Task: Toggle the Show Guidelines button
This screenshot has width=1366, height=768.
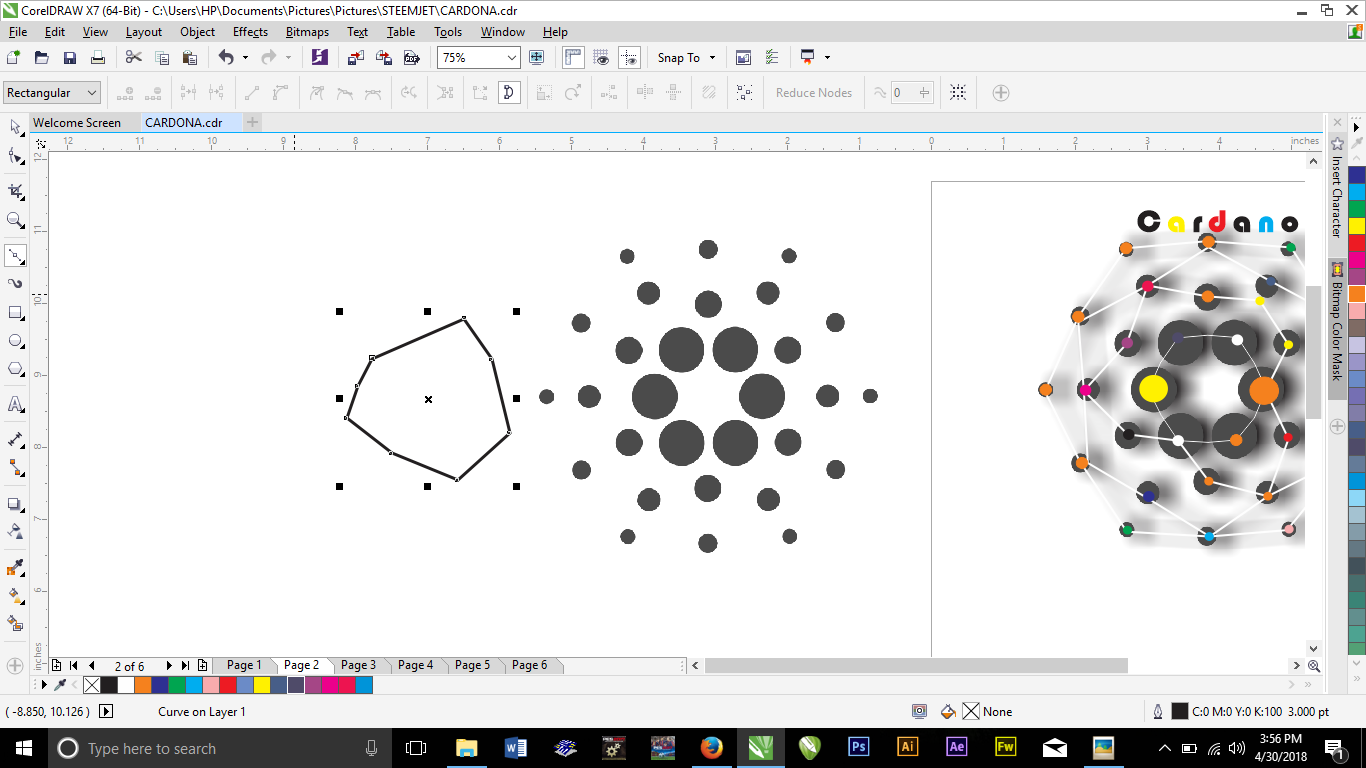Action: 629,58
